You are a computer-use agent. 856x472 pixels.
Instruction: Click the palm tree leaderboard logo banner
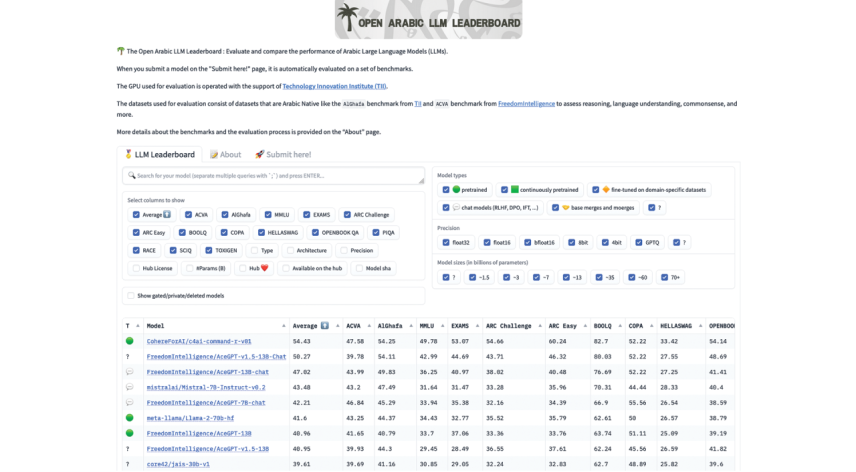[x=429, y=20]
